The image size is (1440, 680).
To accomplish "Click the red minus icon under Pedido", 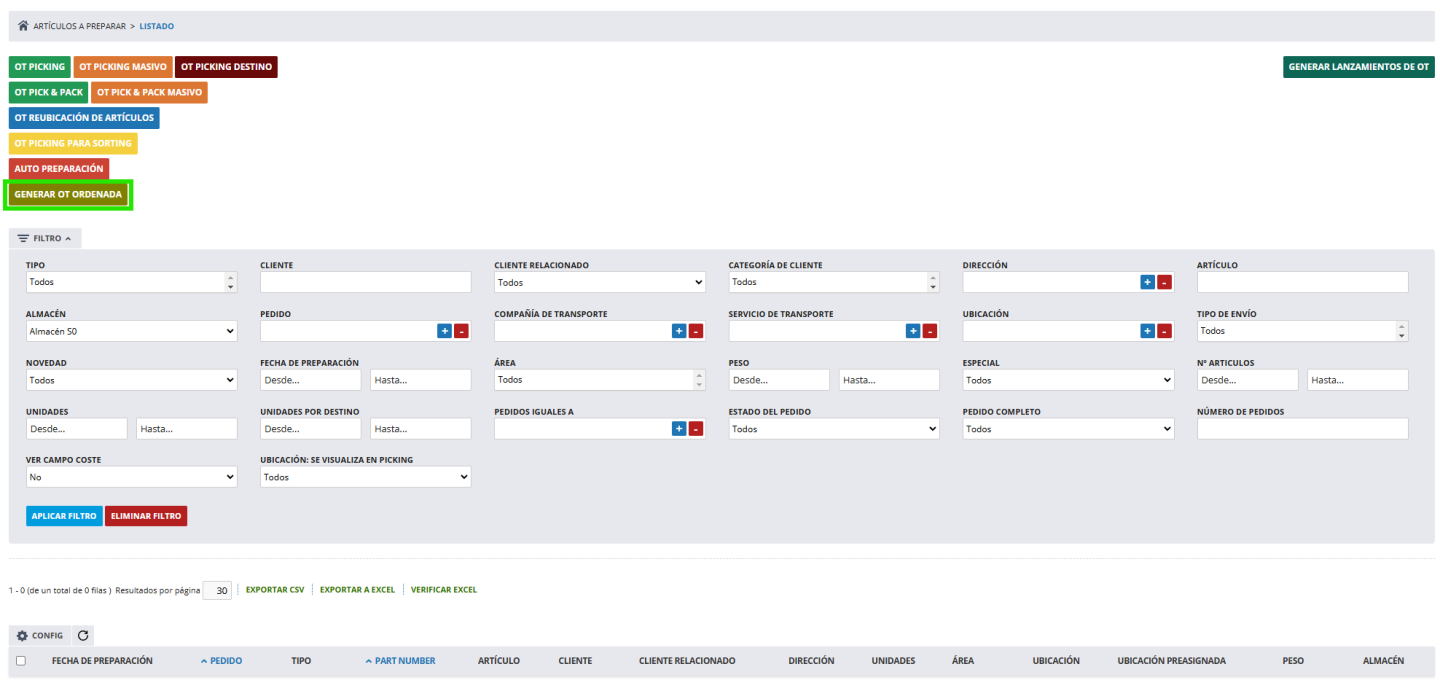I will click(461, 331).
